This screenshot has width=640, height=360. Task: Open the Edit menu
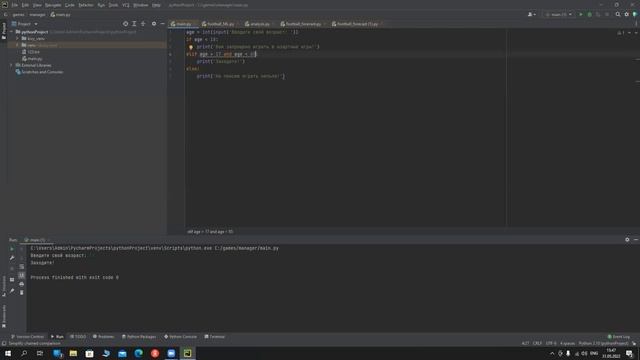(x=25, y=5)
